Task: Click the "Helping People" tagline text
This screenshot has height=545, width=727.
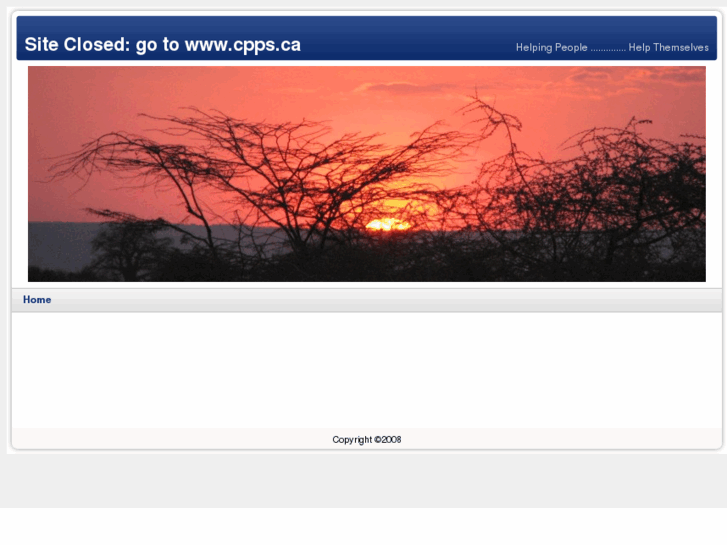Action: (552, 47)
